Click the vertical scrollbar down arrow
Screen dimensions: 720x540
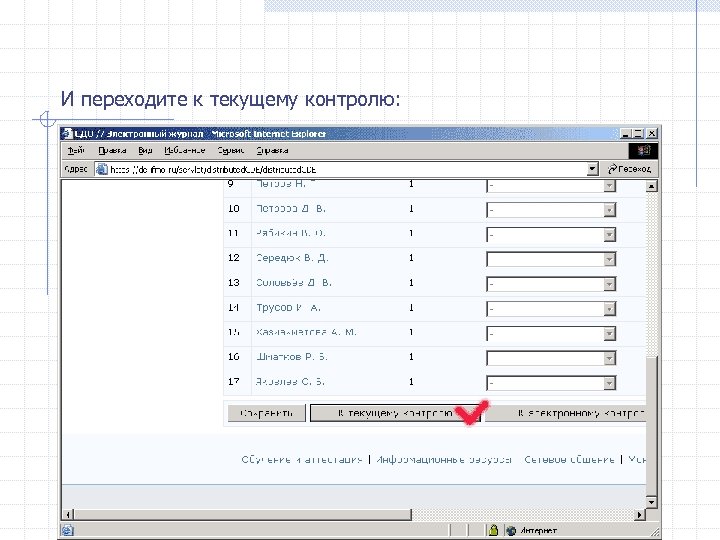point(652,502)
